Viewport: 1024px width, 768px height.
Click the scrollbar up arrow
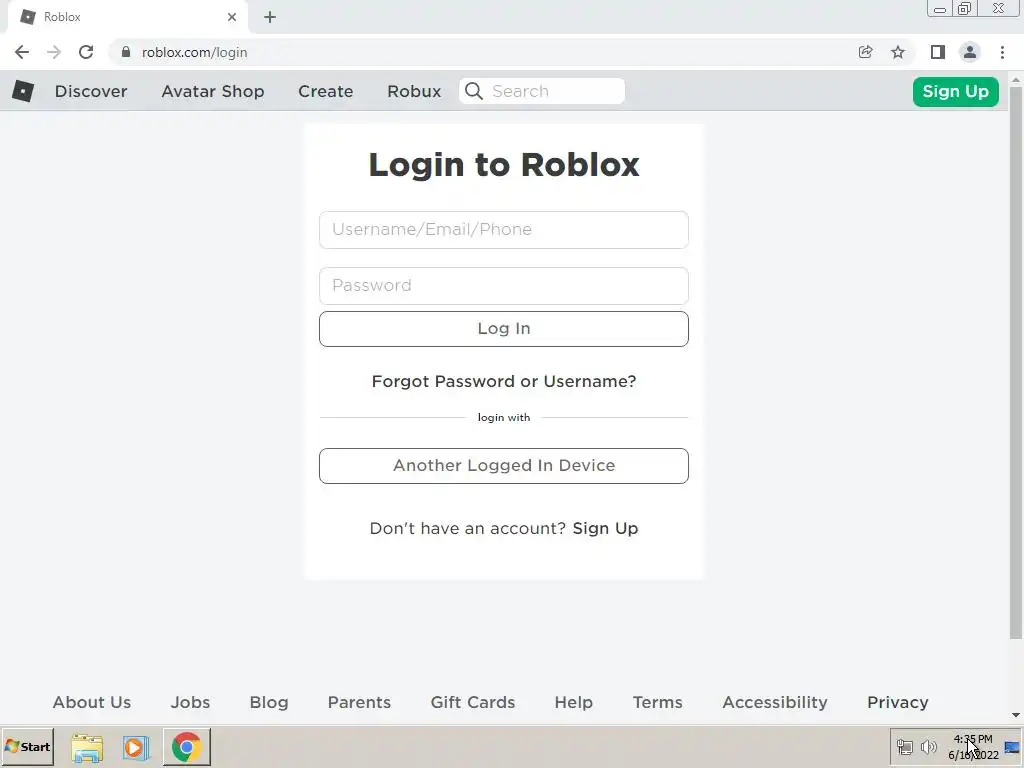(x=1016, y=79)
